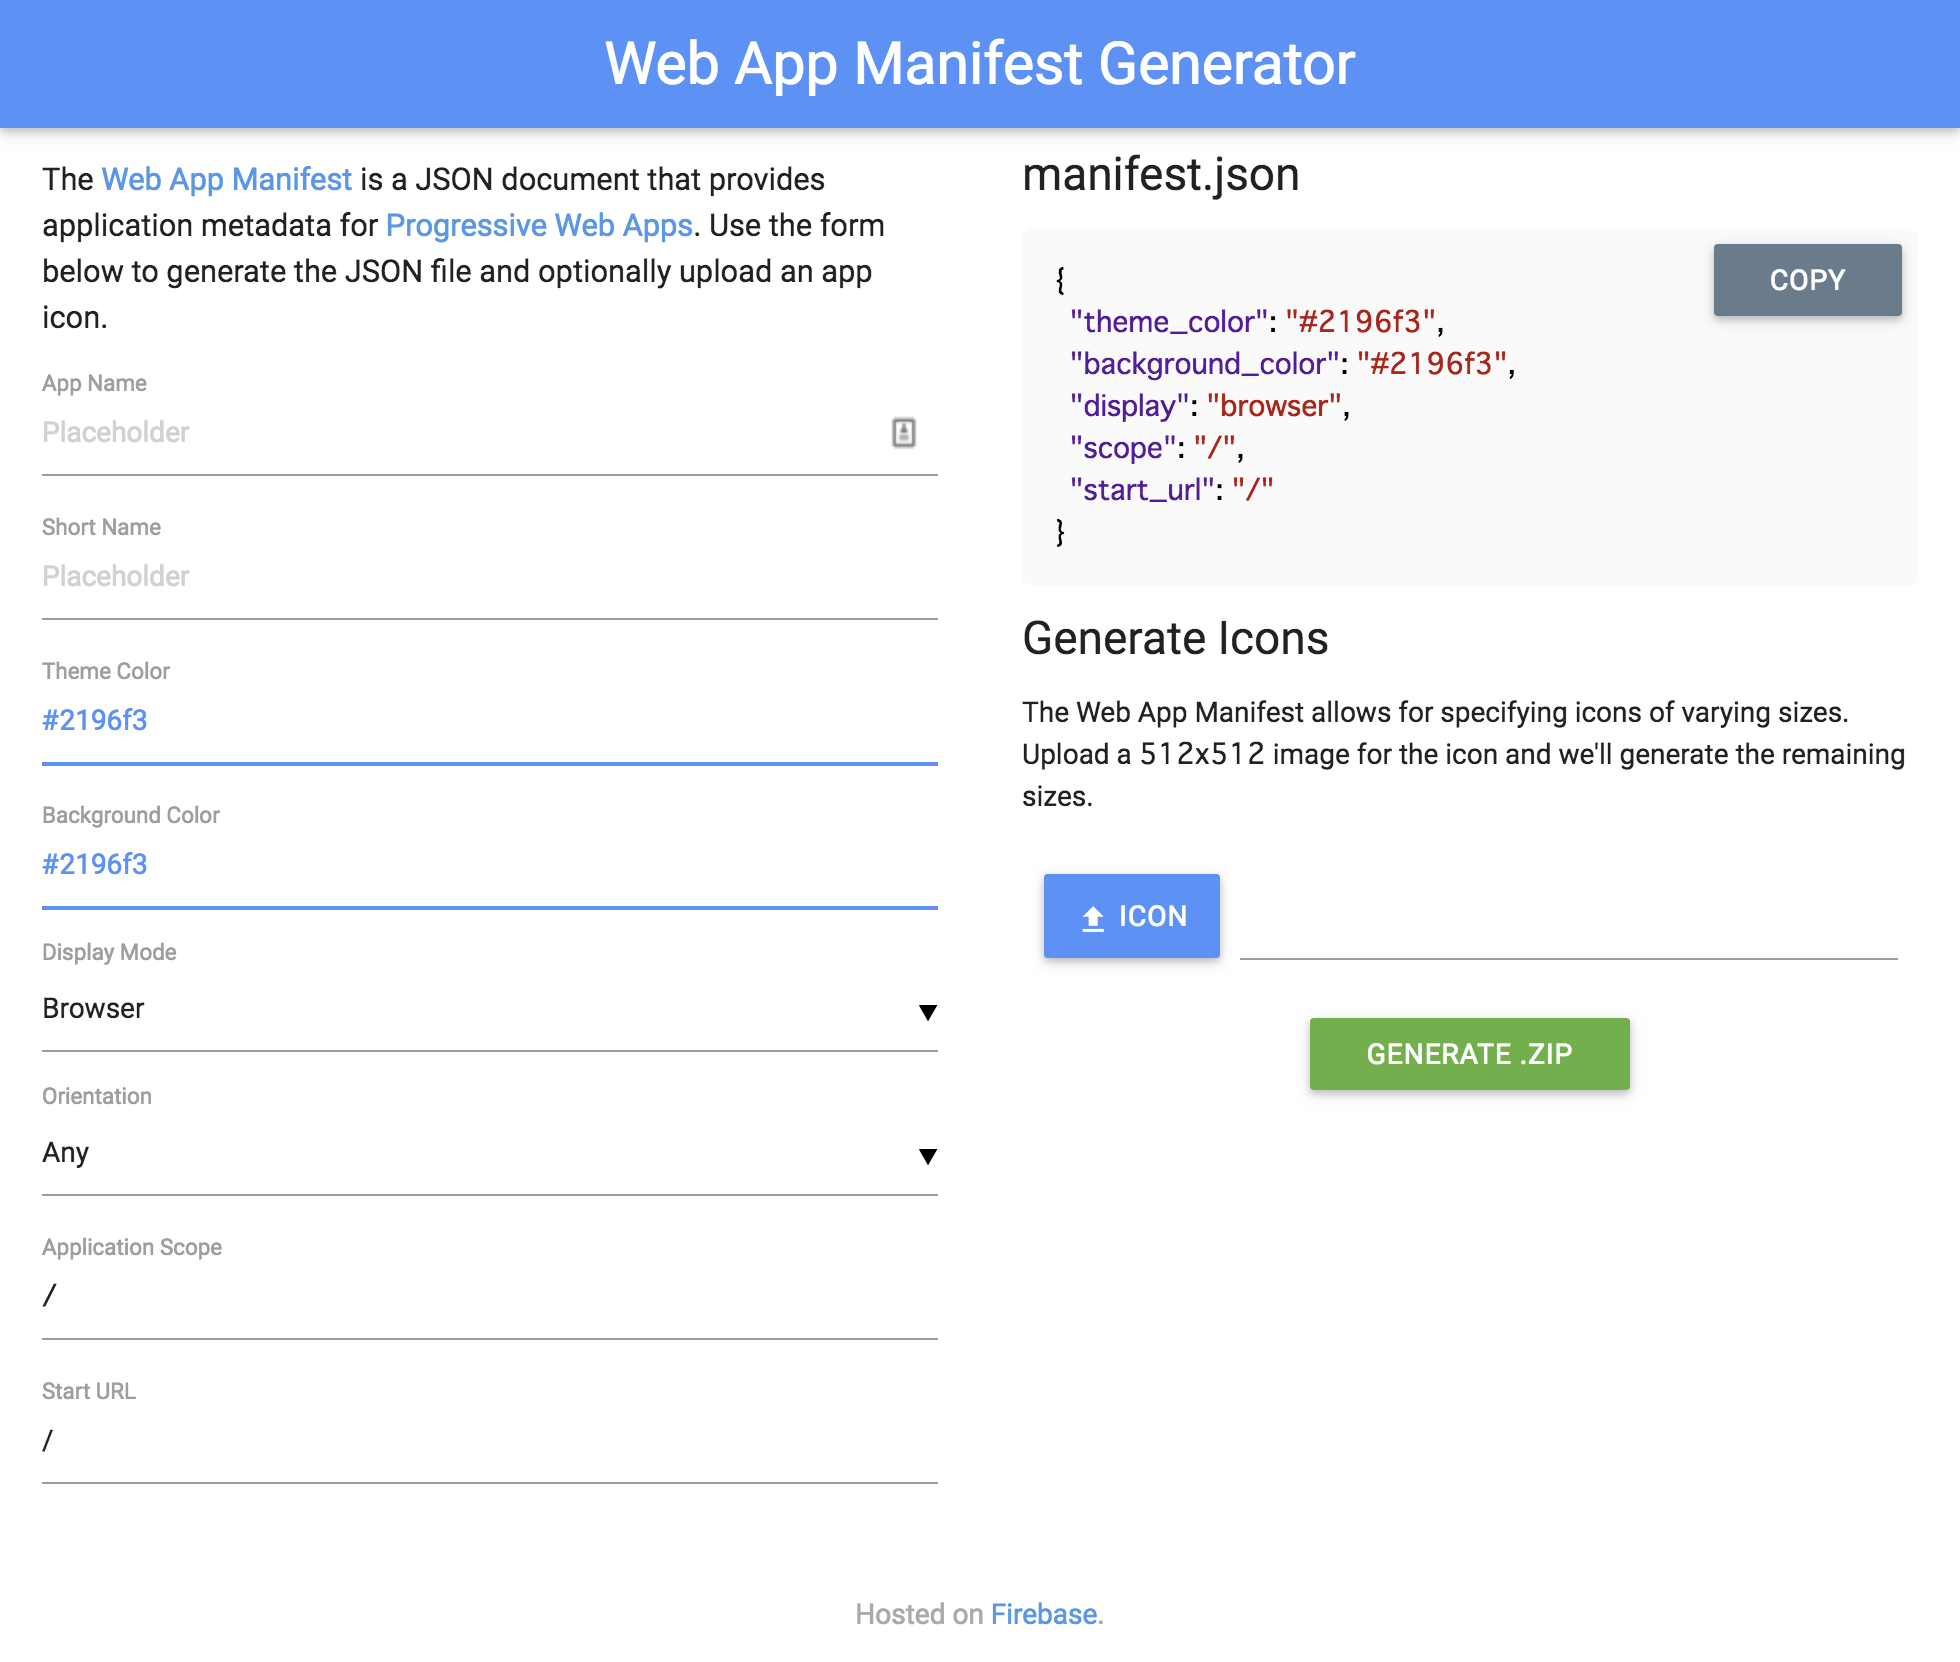This screenshot has height=1662, width=1960.
Task: Upload an app icon with the ICON button
Action: click(x=1131, y=915)
